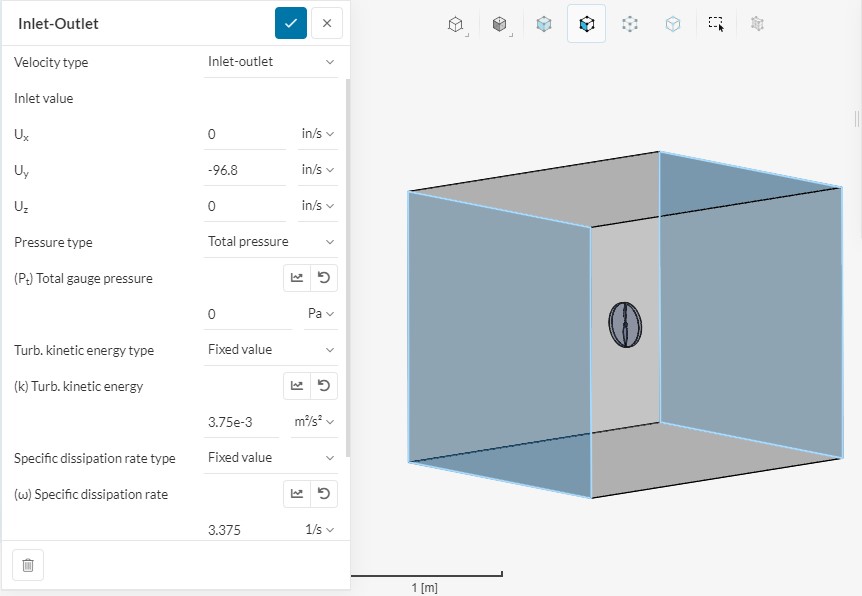Open Turb. kinetic energy type dropdown
This screenshot has height=596, width=862.
271,350
